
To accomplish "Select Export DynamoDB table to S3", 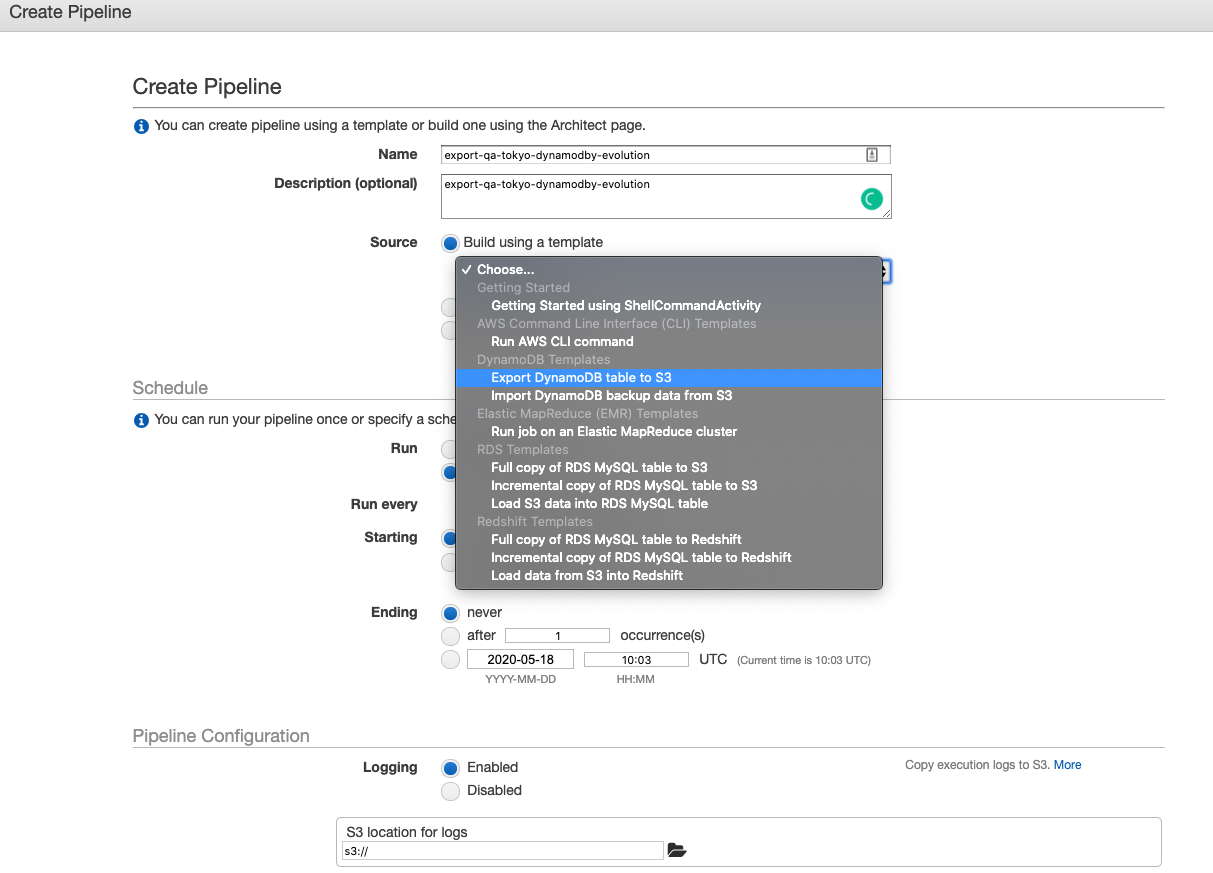I will click(668, 378).
